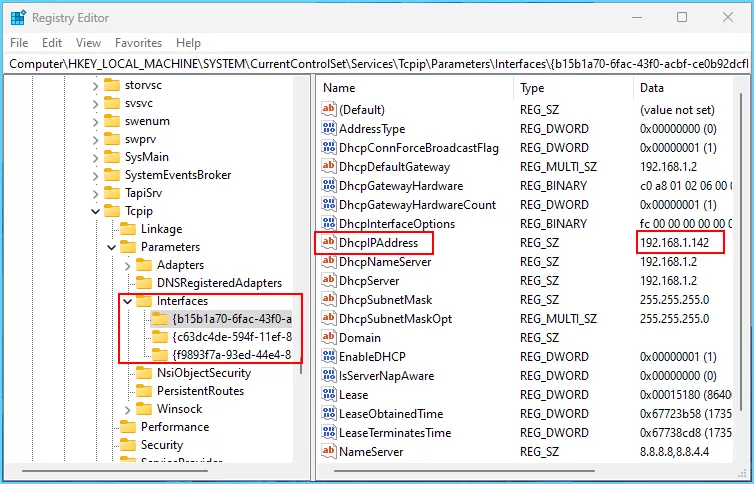Select the NameServer string icon

pos(329,451)
